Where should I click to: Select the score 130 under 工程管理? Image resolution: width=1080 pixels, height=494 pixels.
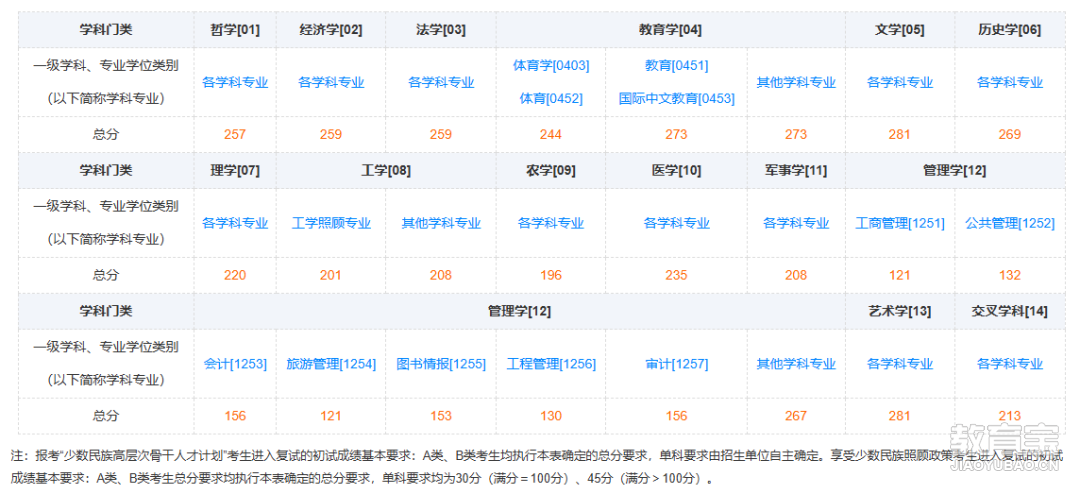point(551,415)
